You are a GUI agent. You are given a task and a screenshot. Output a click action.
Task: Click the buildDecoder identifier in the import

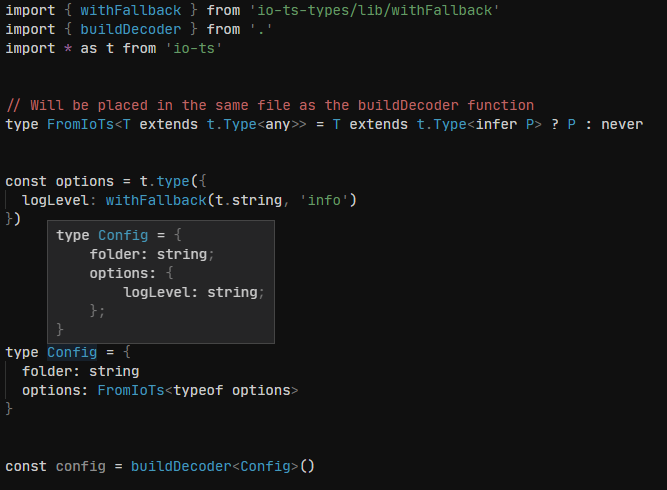[x=131, y=29]
